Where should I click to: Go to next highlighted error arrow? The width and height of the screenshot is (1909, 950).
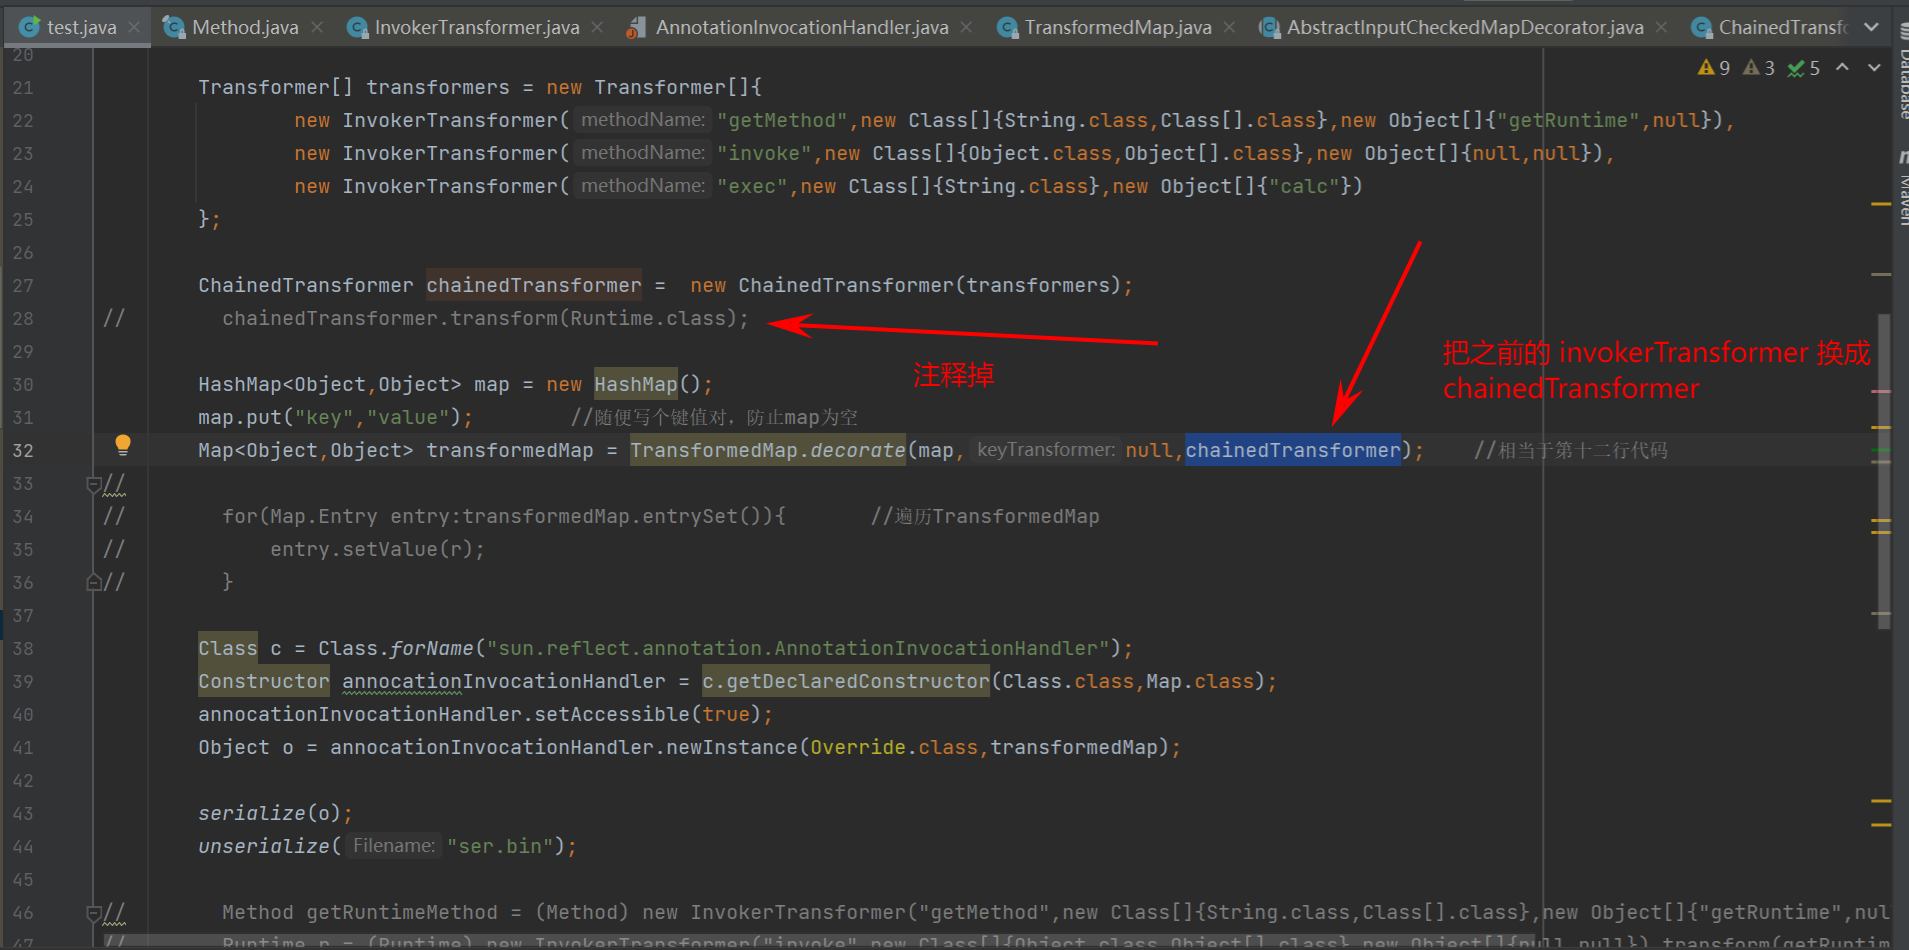tap(1874, 67)
